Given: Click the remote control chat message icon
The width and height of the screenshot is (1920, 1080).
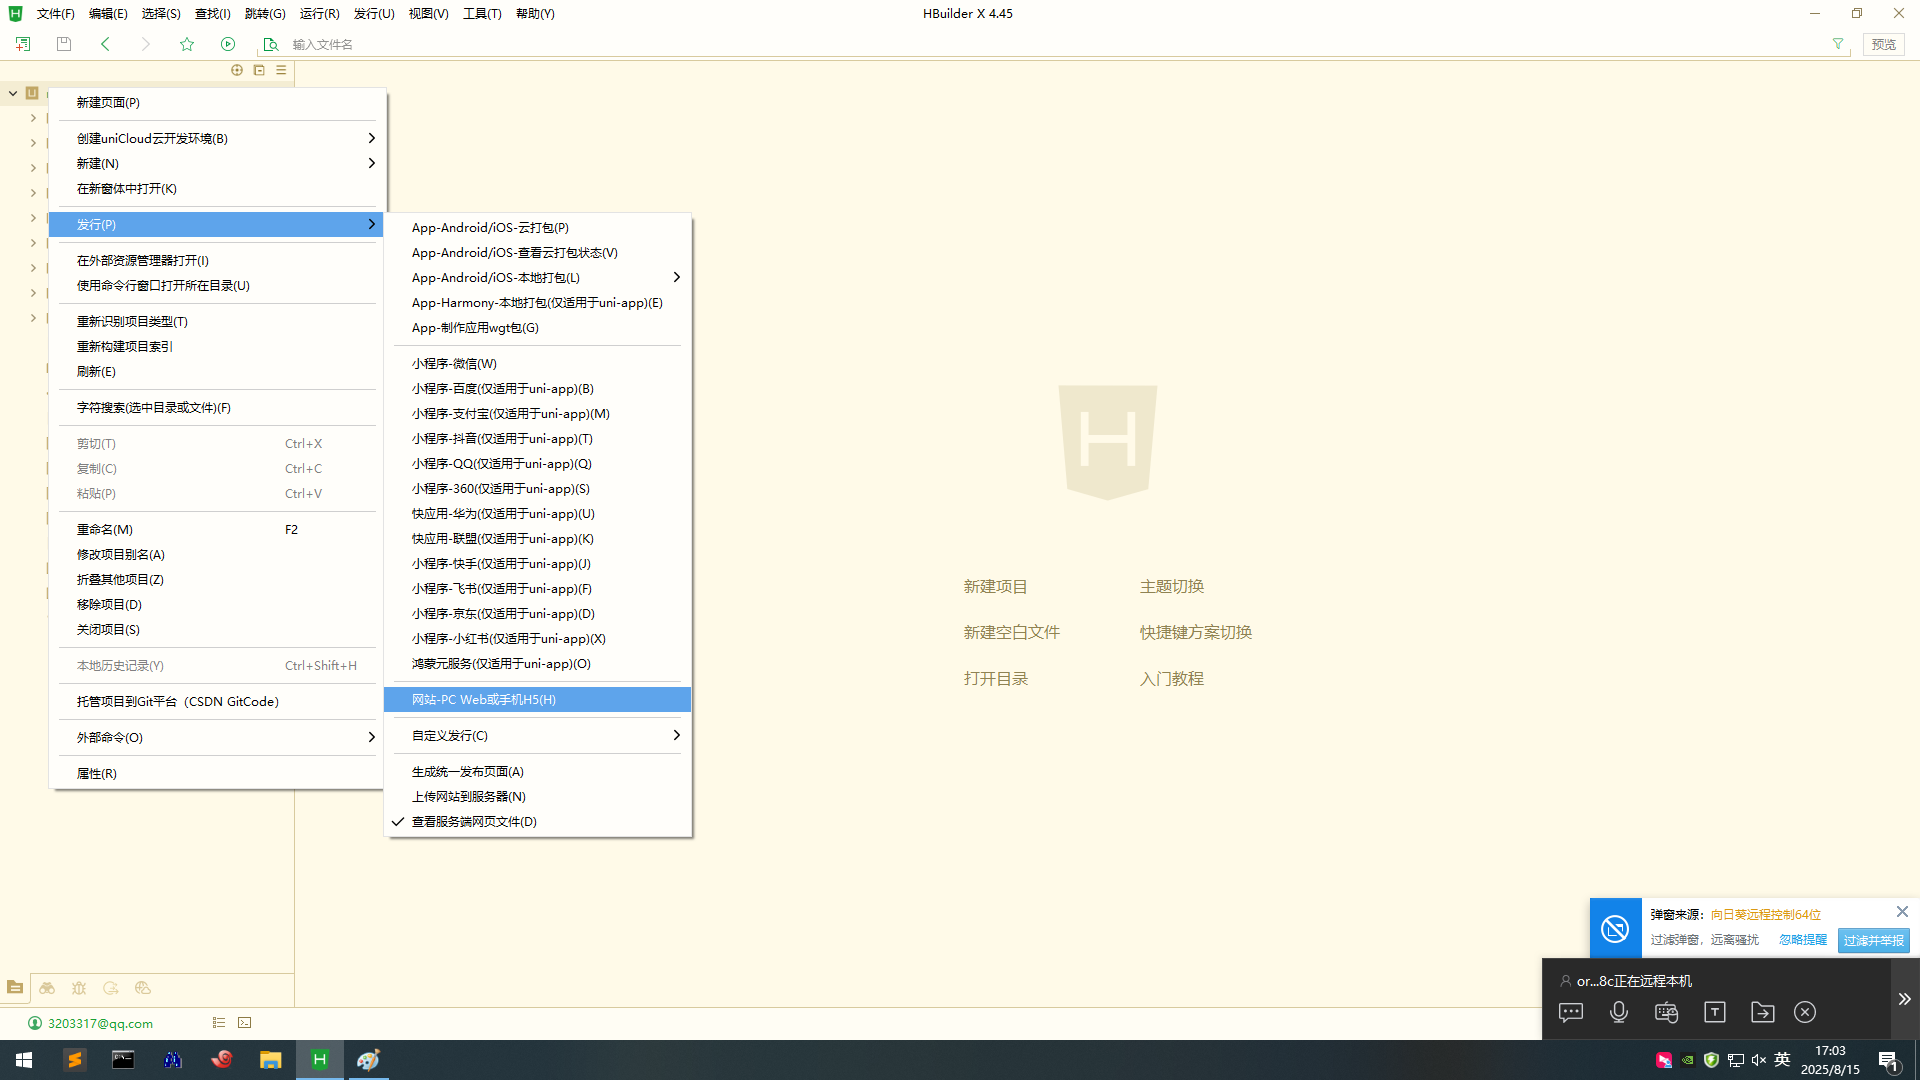Looking at the screenshot, I should click(x=1571, y=1012).
